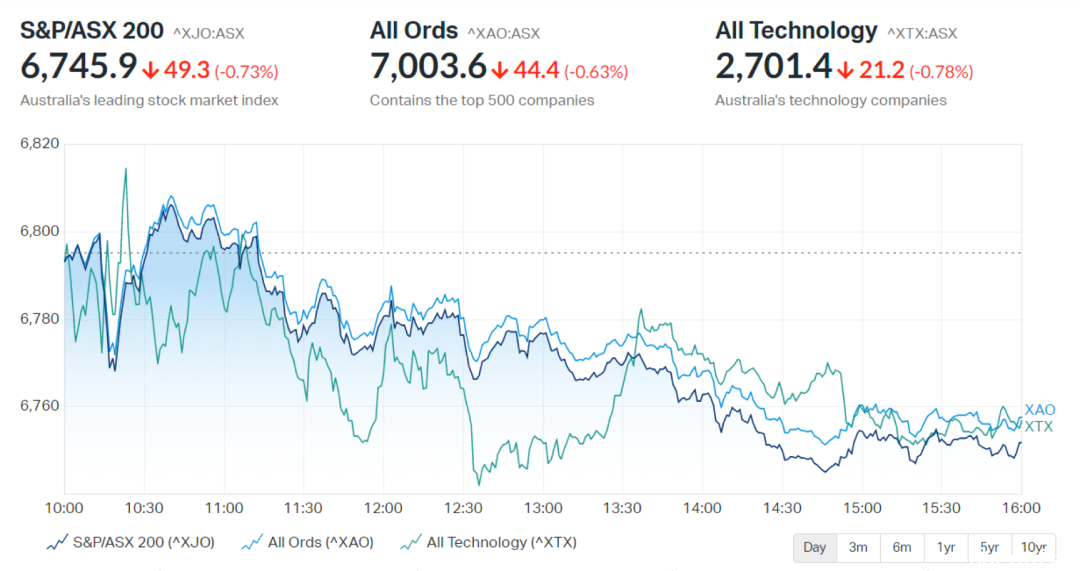Show the 1yr chart range

[946, 548]
